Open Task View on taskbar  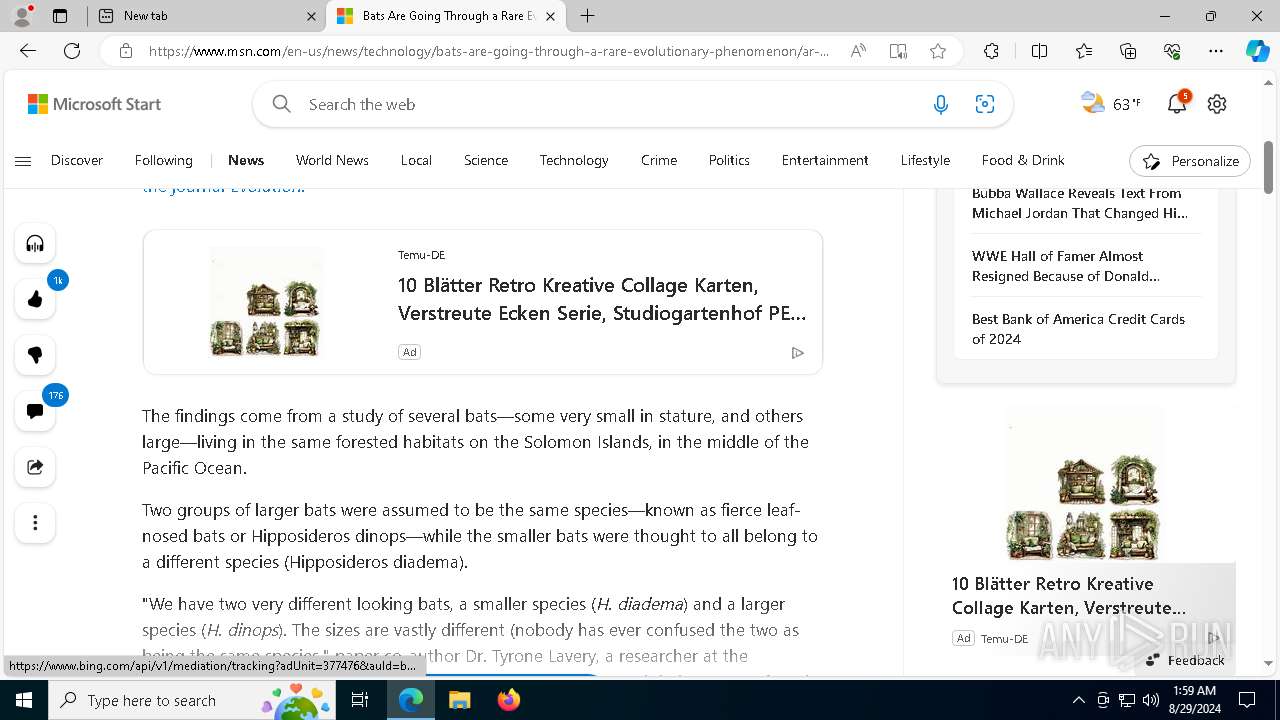point(360,700)
